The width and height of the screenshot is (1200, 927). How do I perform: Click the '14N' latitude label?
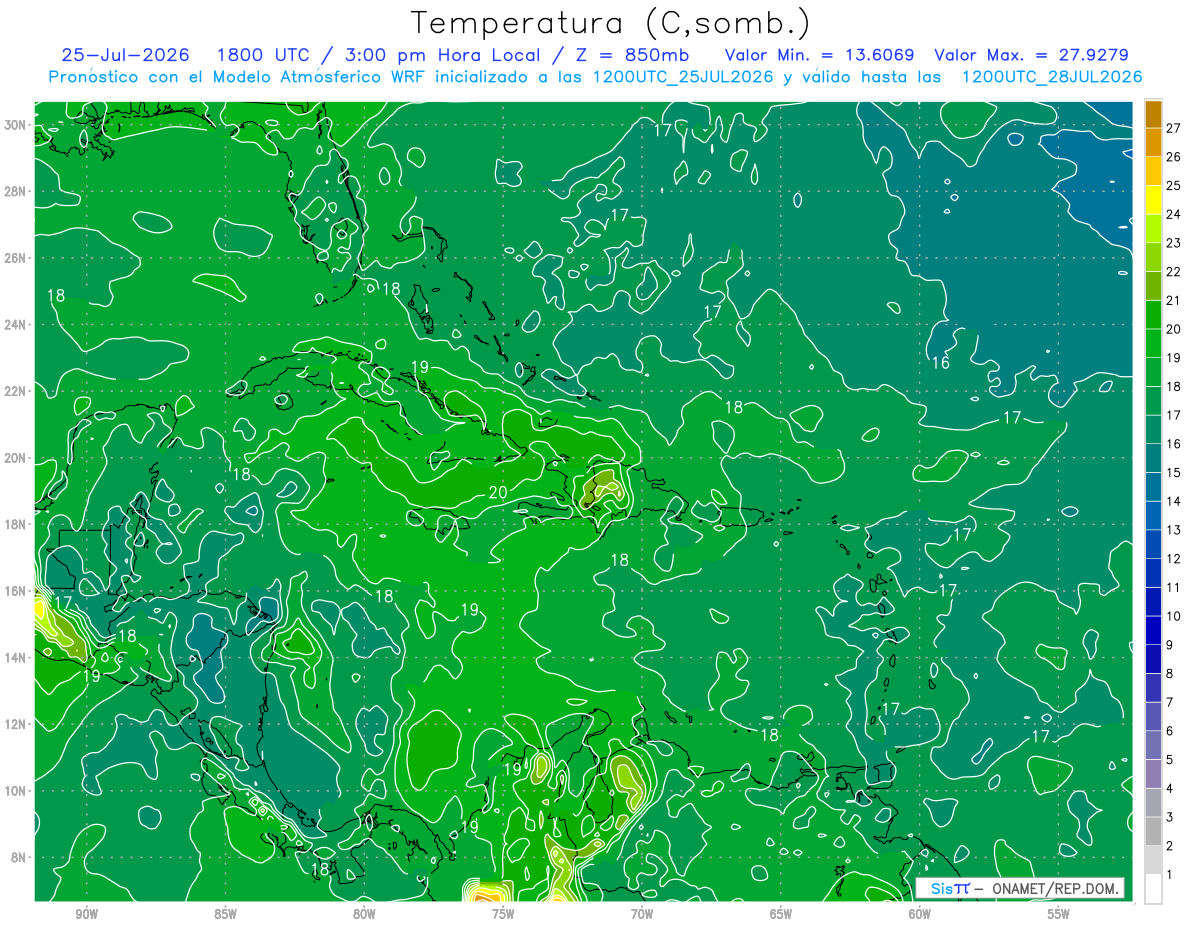coord(16,657)
